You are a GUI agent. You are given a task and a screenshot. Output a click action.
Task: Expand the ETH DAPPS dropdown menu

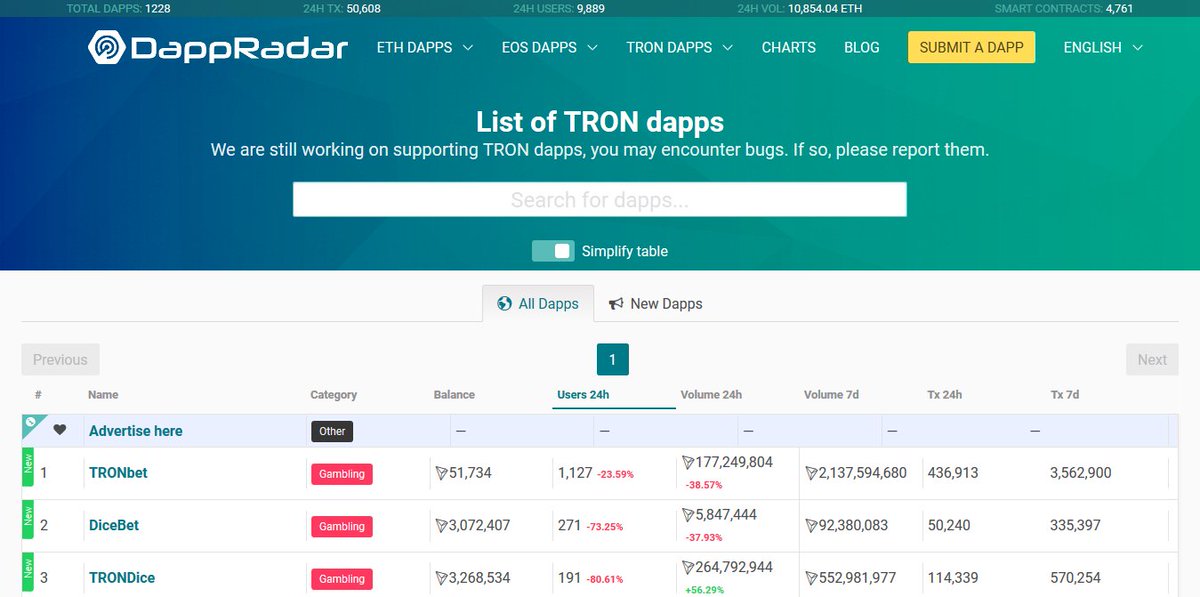(424, 47)
